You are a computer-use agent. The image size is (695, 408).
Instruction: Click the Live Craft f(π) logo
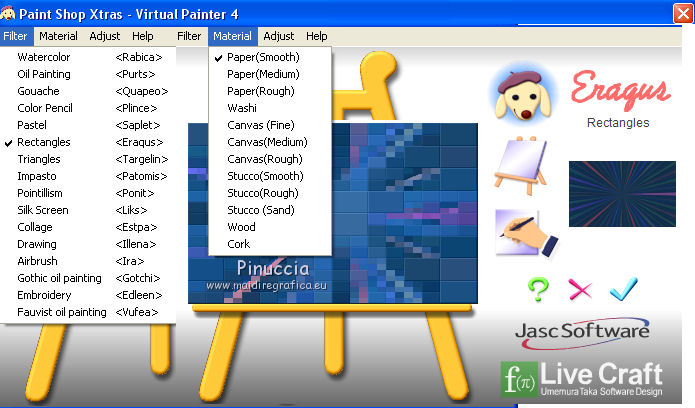click(x=582, y=378)
